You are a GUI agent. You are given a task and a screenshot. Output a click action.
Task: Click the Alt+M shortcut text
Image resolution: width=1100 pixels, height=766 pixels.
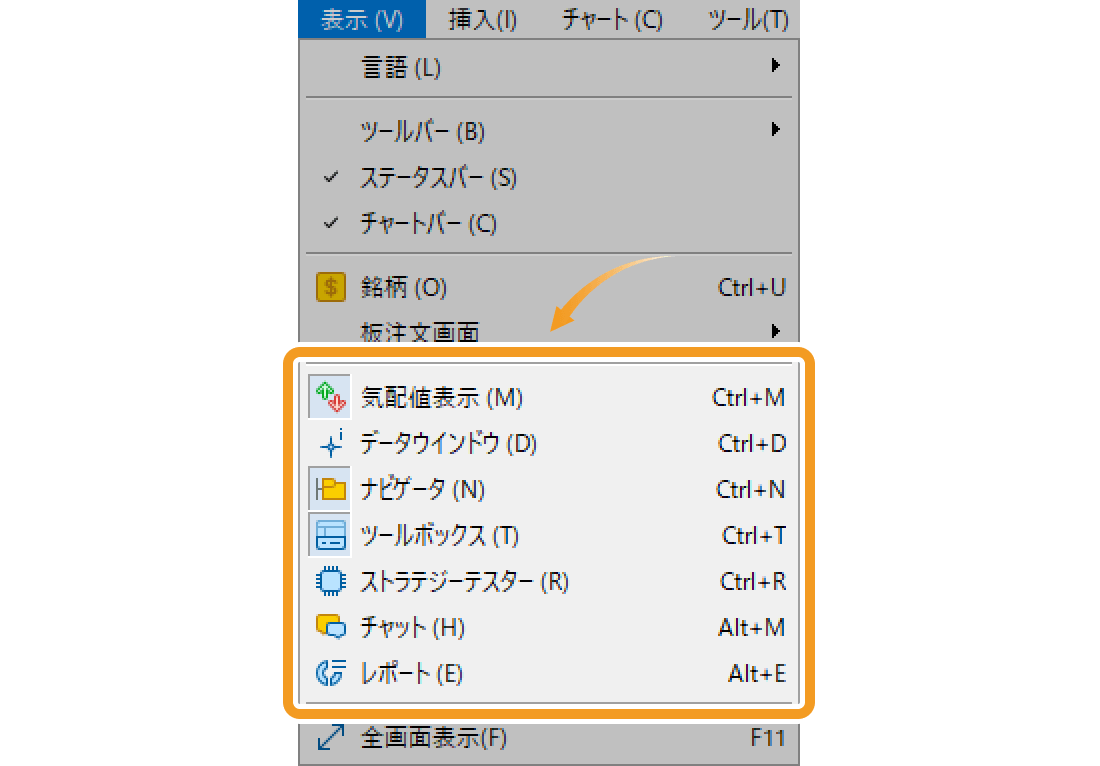coord(751,627)
